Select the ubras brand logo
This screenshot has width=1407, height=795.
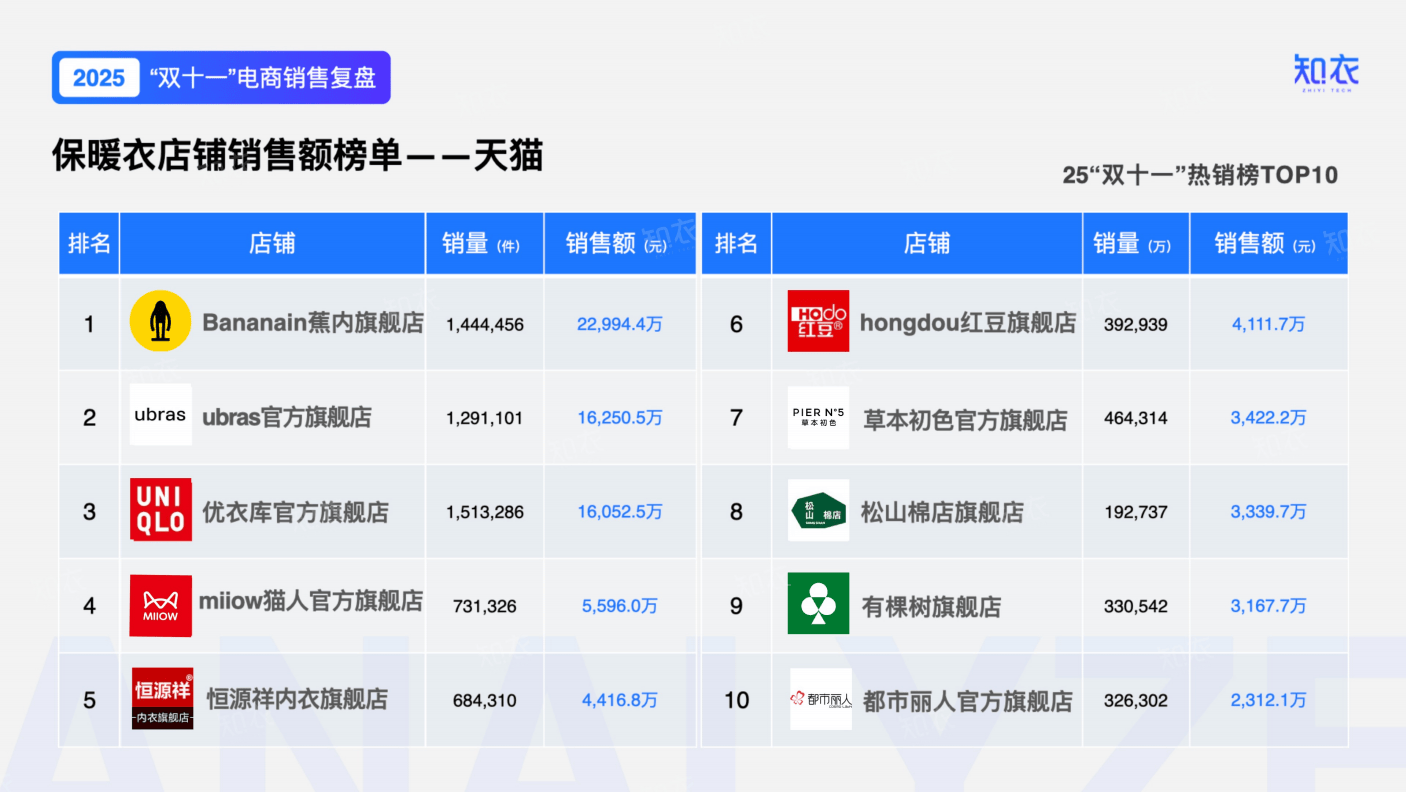pos(160,415)
